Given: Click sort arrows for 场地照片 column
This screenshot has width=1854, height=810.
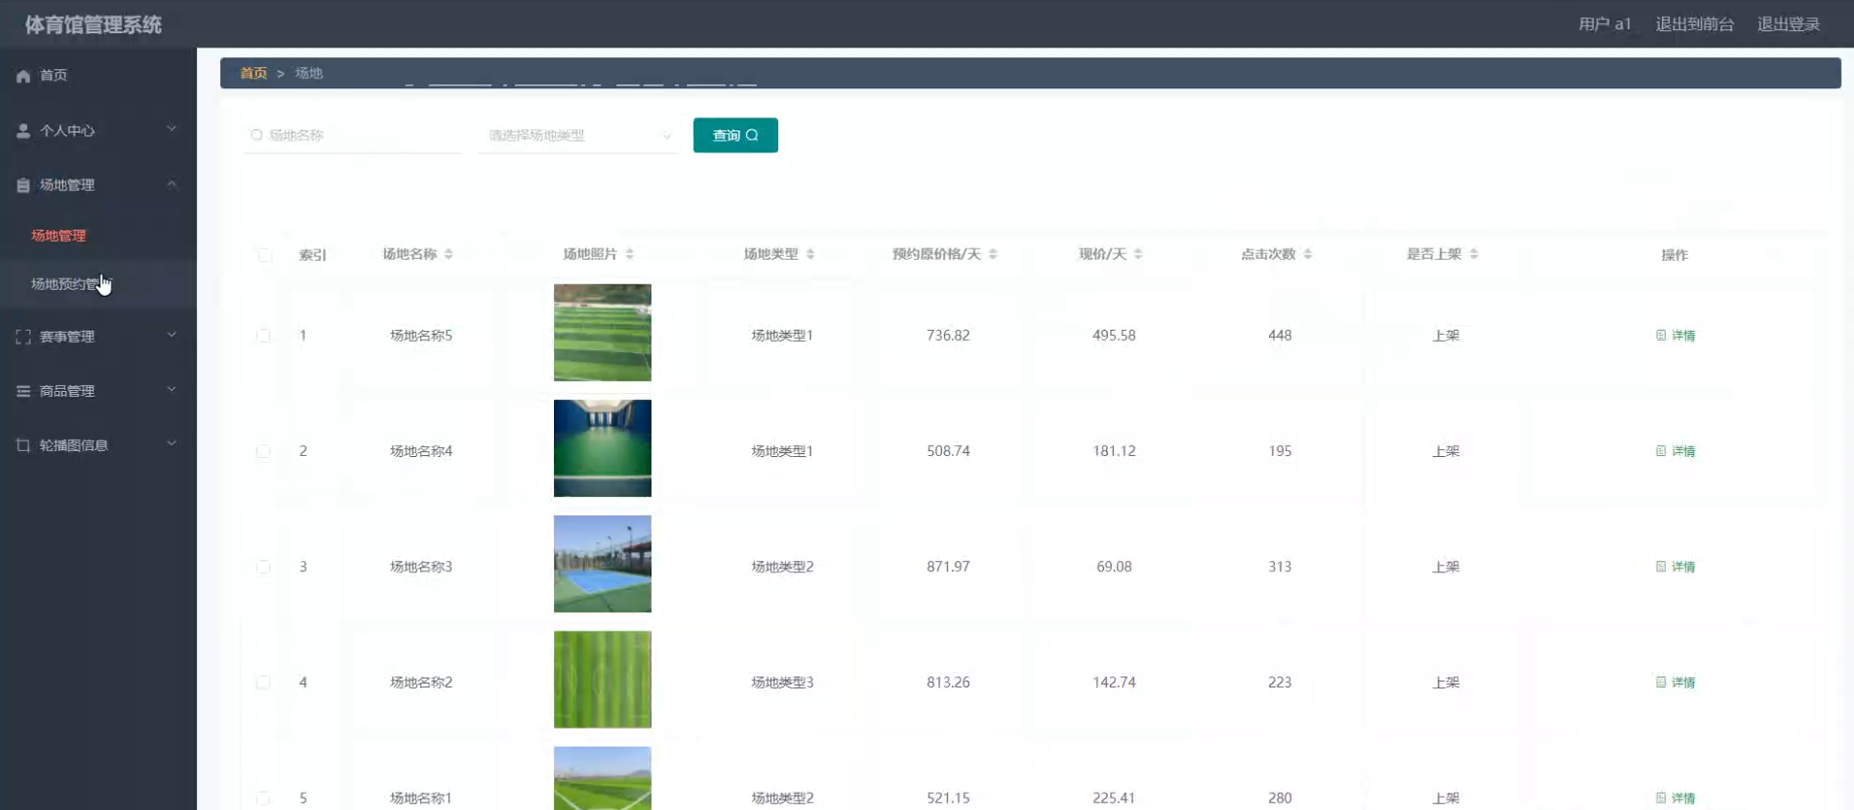Looking at the screenshot, I should click(630, 254).
